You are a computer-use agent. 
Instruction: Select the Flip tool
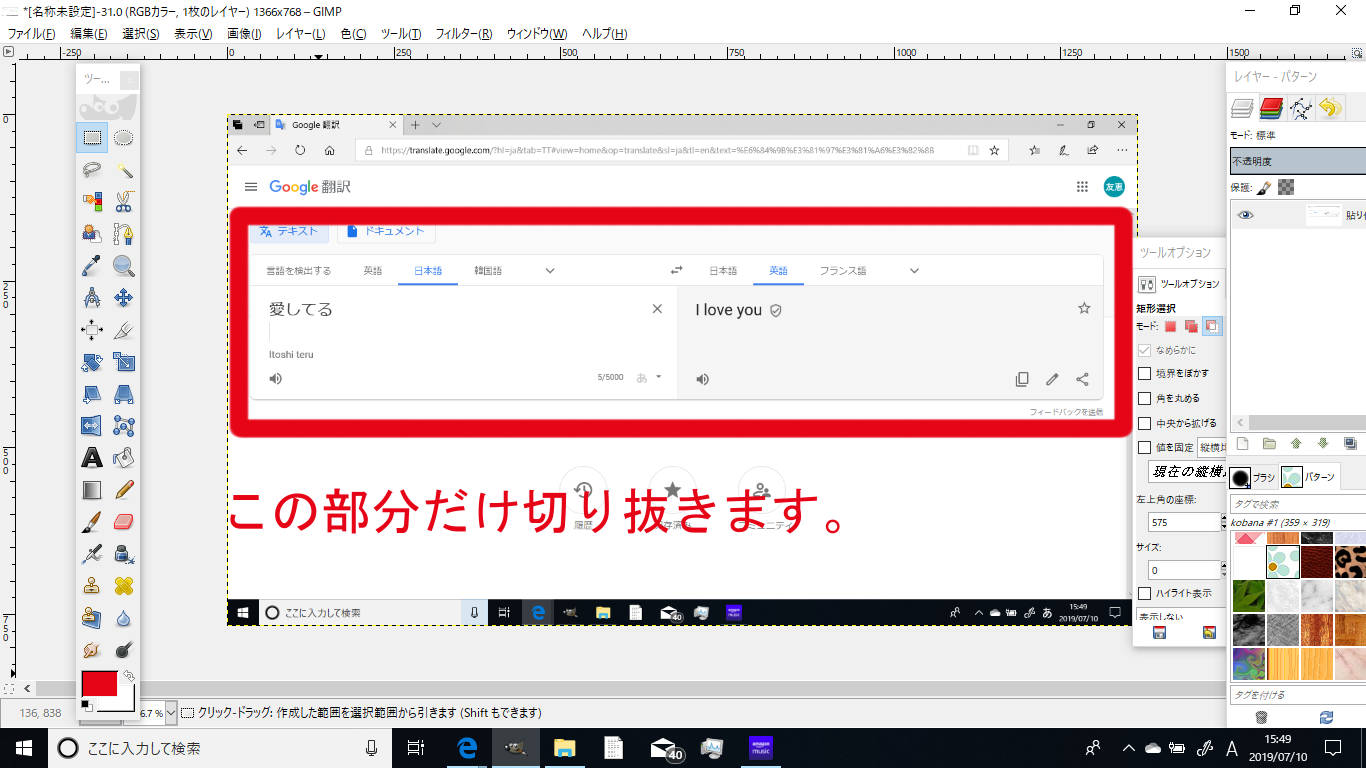[x=92, y=426]
